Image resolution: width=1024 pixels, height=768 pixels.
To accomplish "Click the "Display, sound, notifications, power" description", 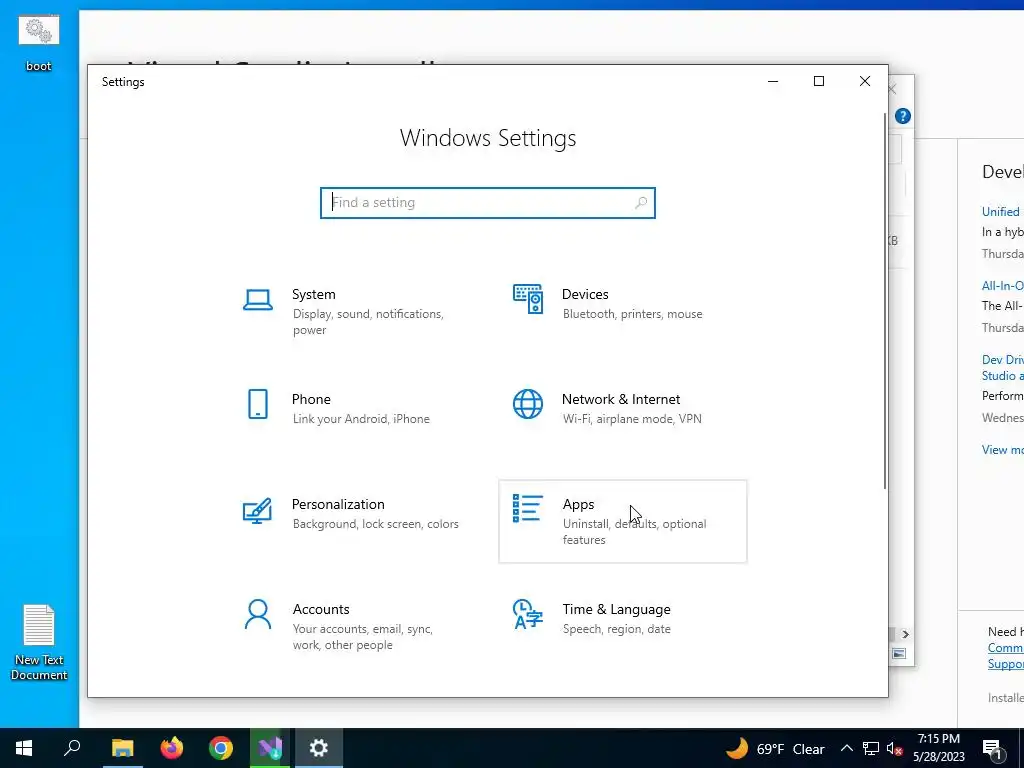I will point(368,322).
